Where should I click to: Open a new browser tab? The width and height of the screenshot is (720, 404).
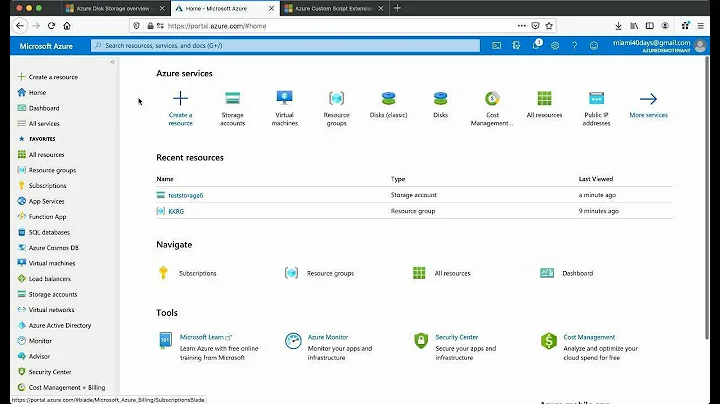pos(398,8)
